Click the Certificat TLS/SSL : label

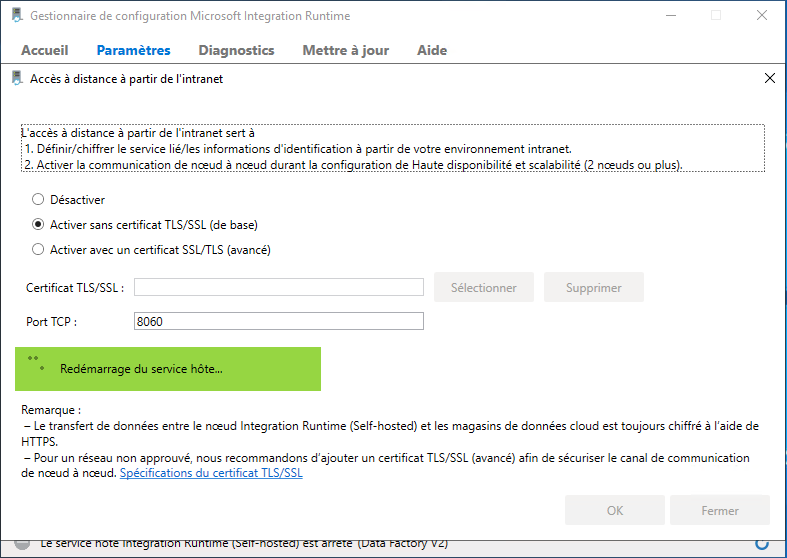tap(75, 288)
